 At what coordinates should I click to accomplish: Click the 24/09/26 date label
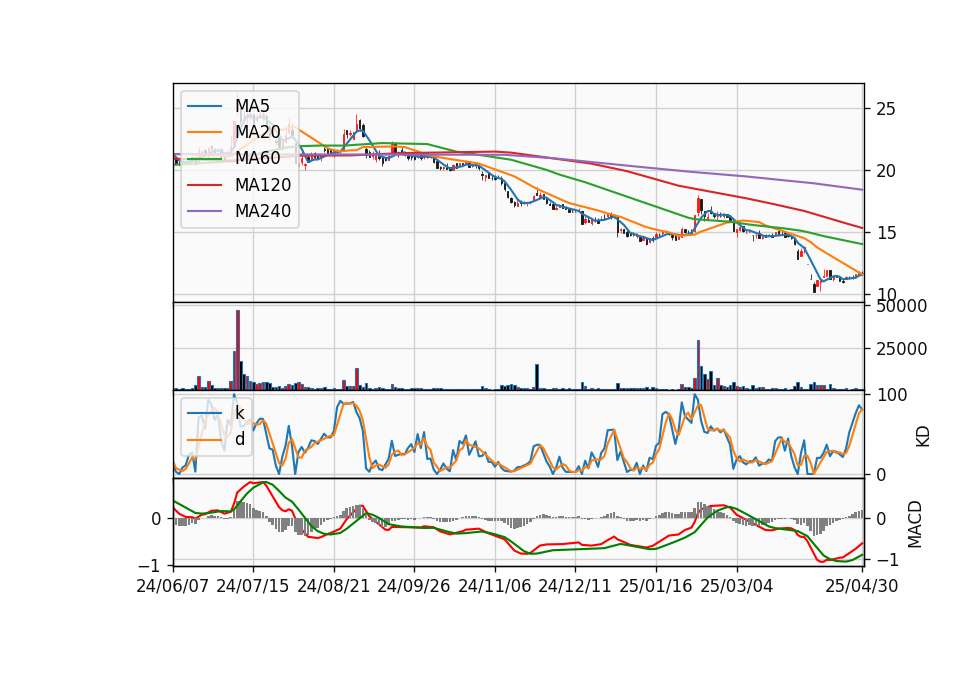(414, 587)
